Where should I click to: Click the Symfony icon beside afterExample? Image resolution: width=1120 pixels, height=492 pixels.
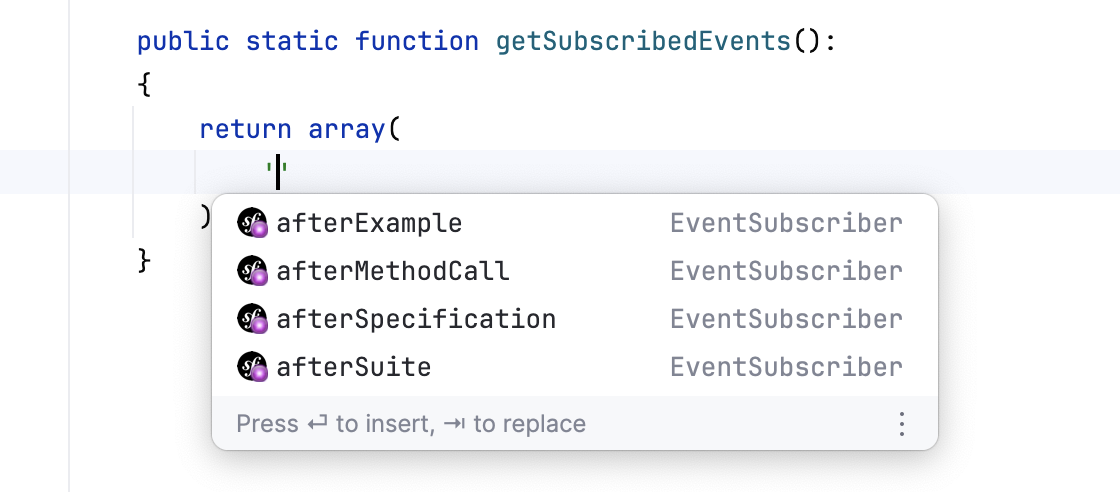(252, 223)
